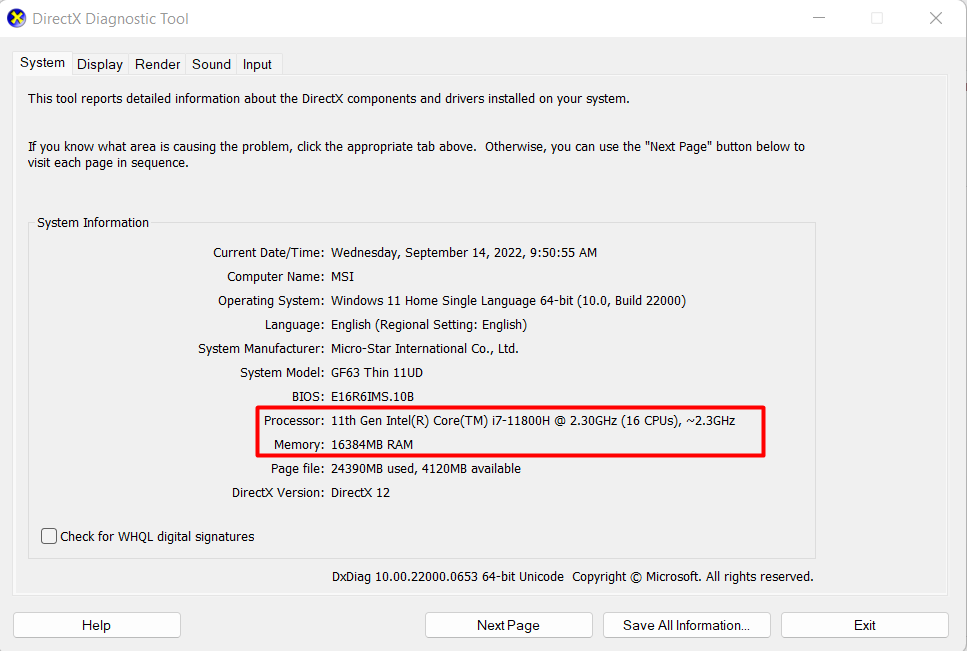Click the computer name value MSI

coord(342,277)
